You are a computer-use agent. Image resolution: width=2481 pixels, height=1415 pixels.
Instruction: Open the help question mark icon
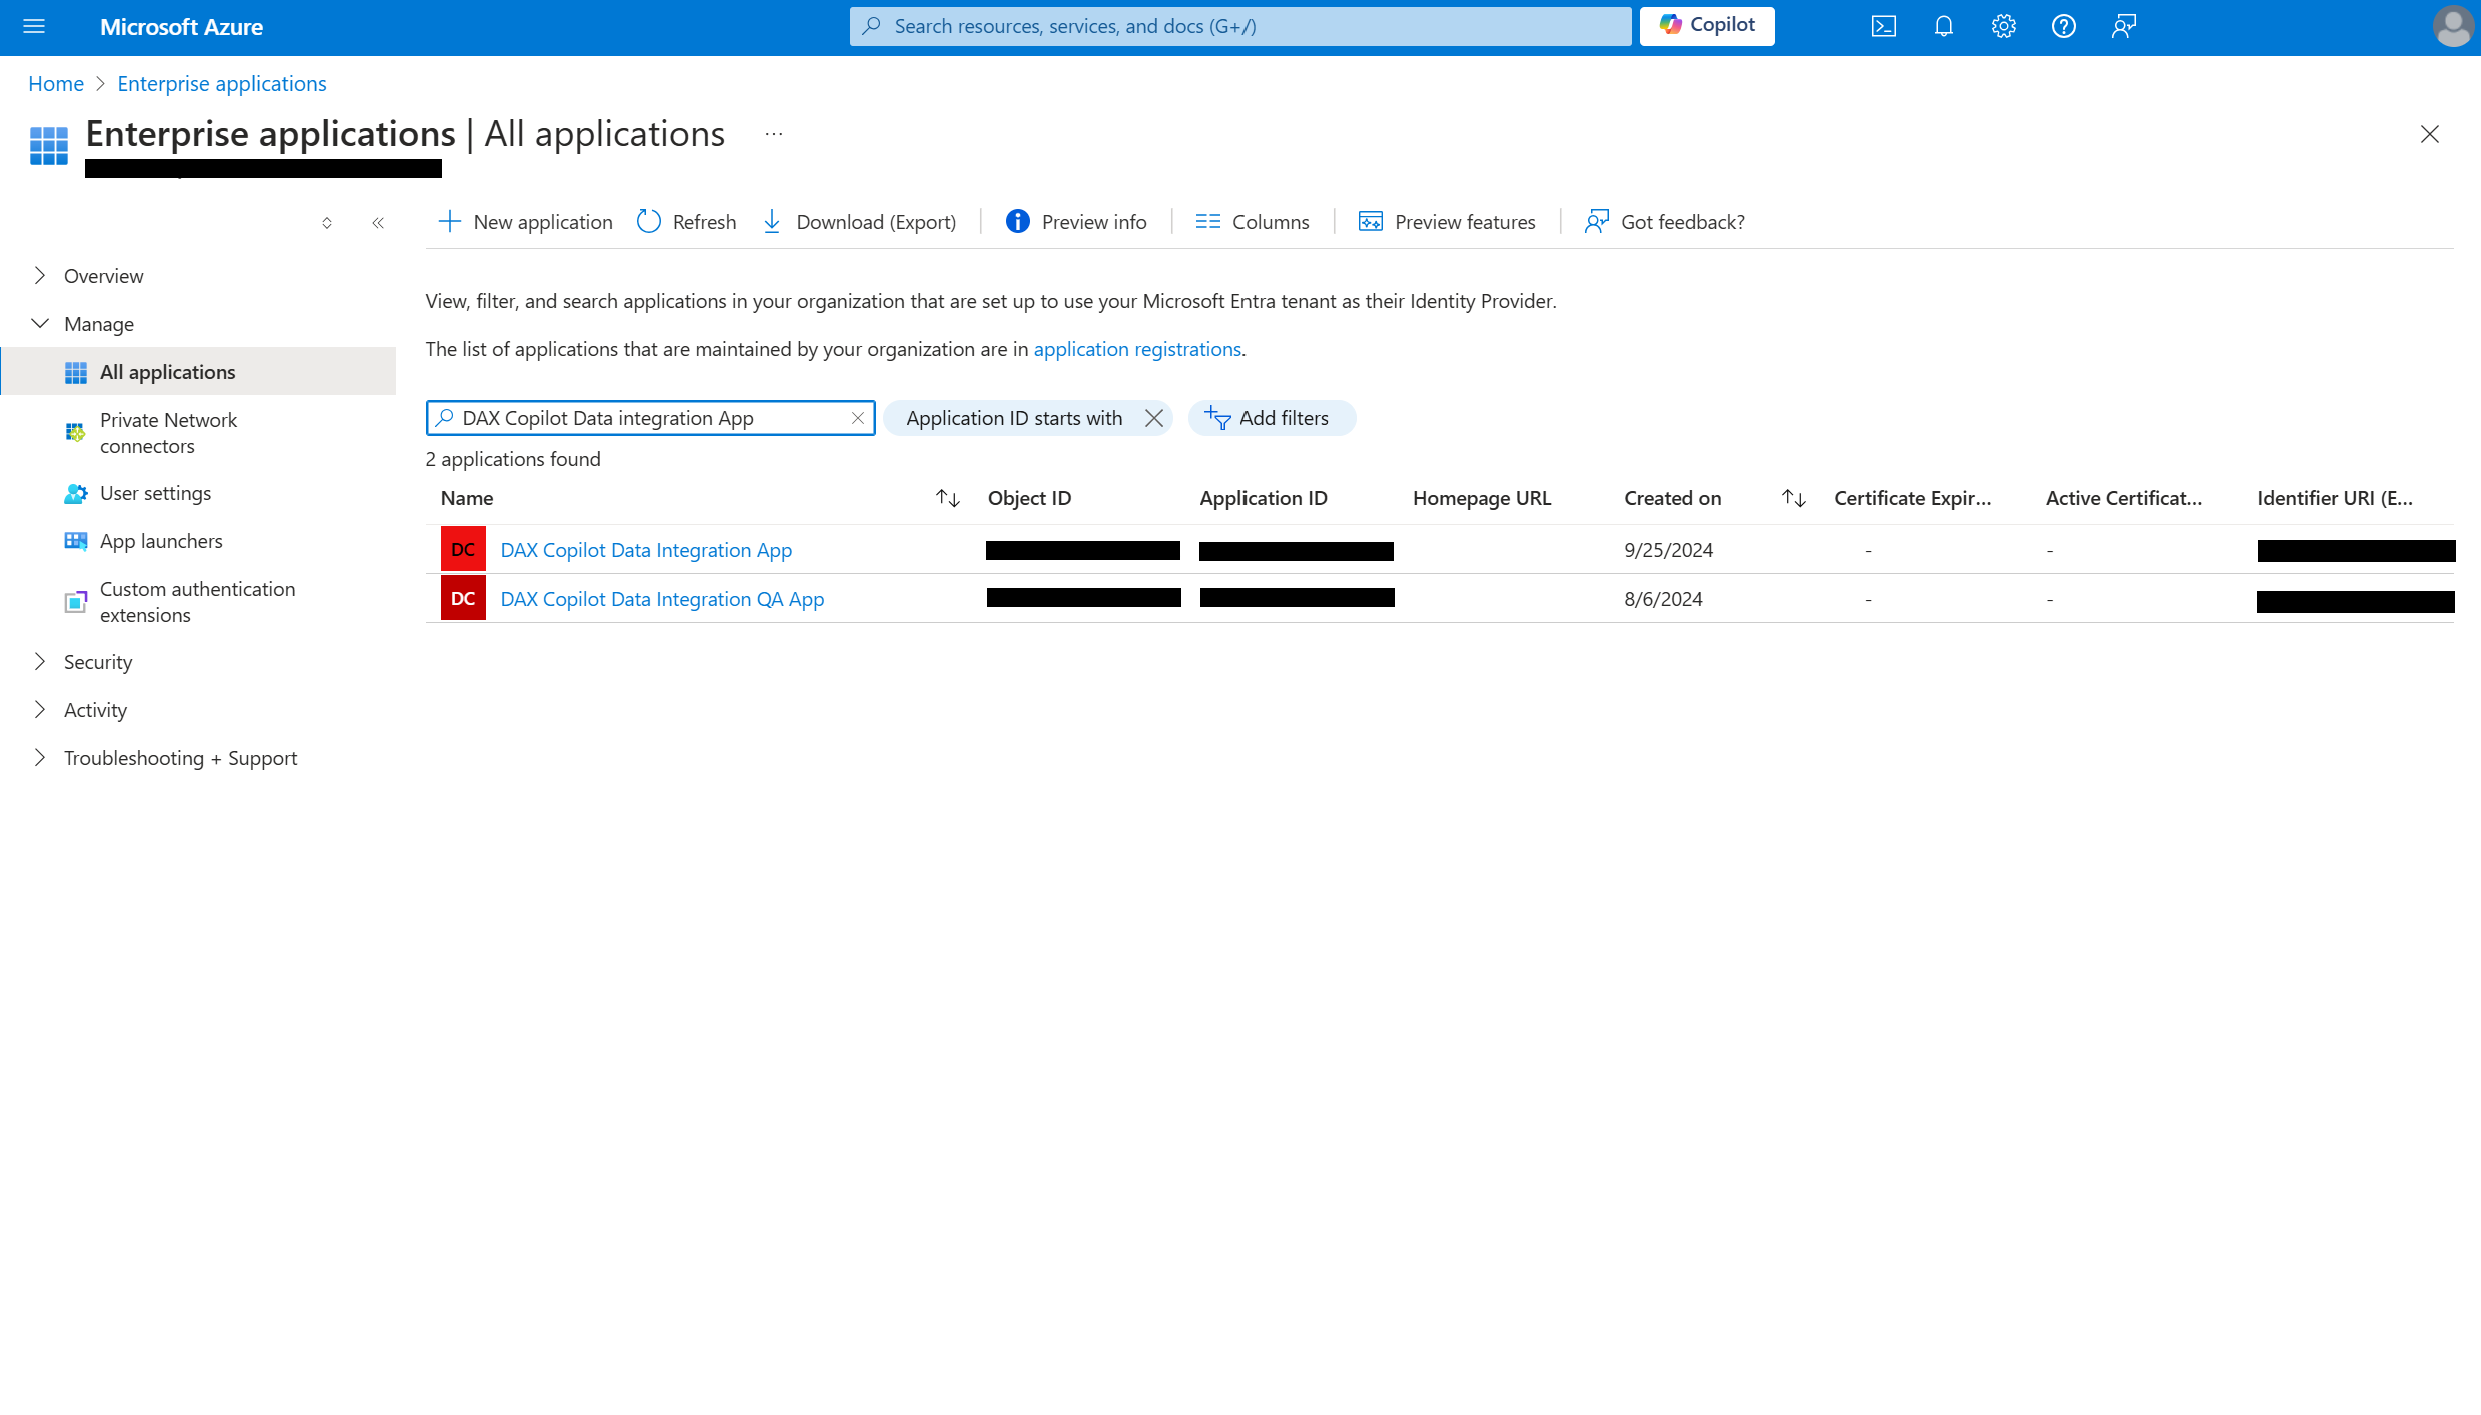point(2064,27)
